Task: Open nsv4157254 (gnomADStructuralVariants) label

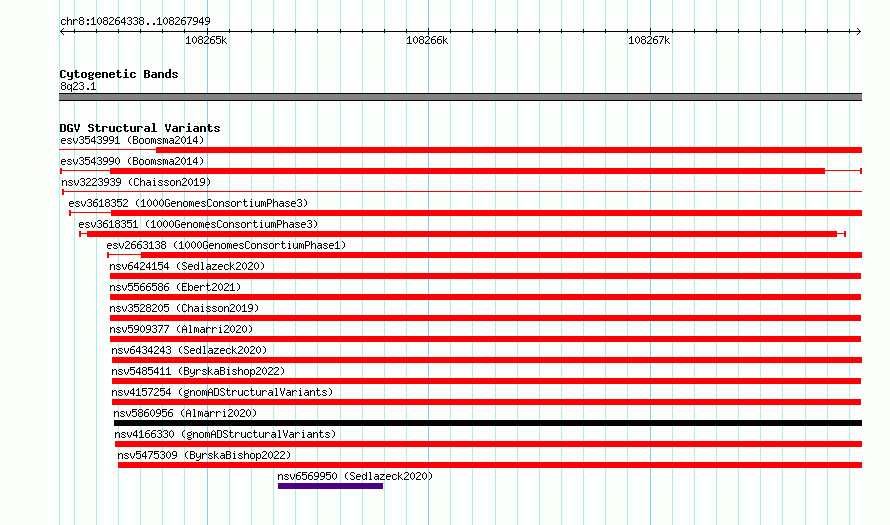Action: 222,392
